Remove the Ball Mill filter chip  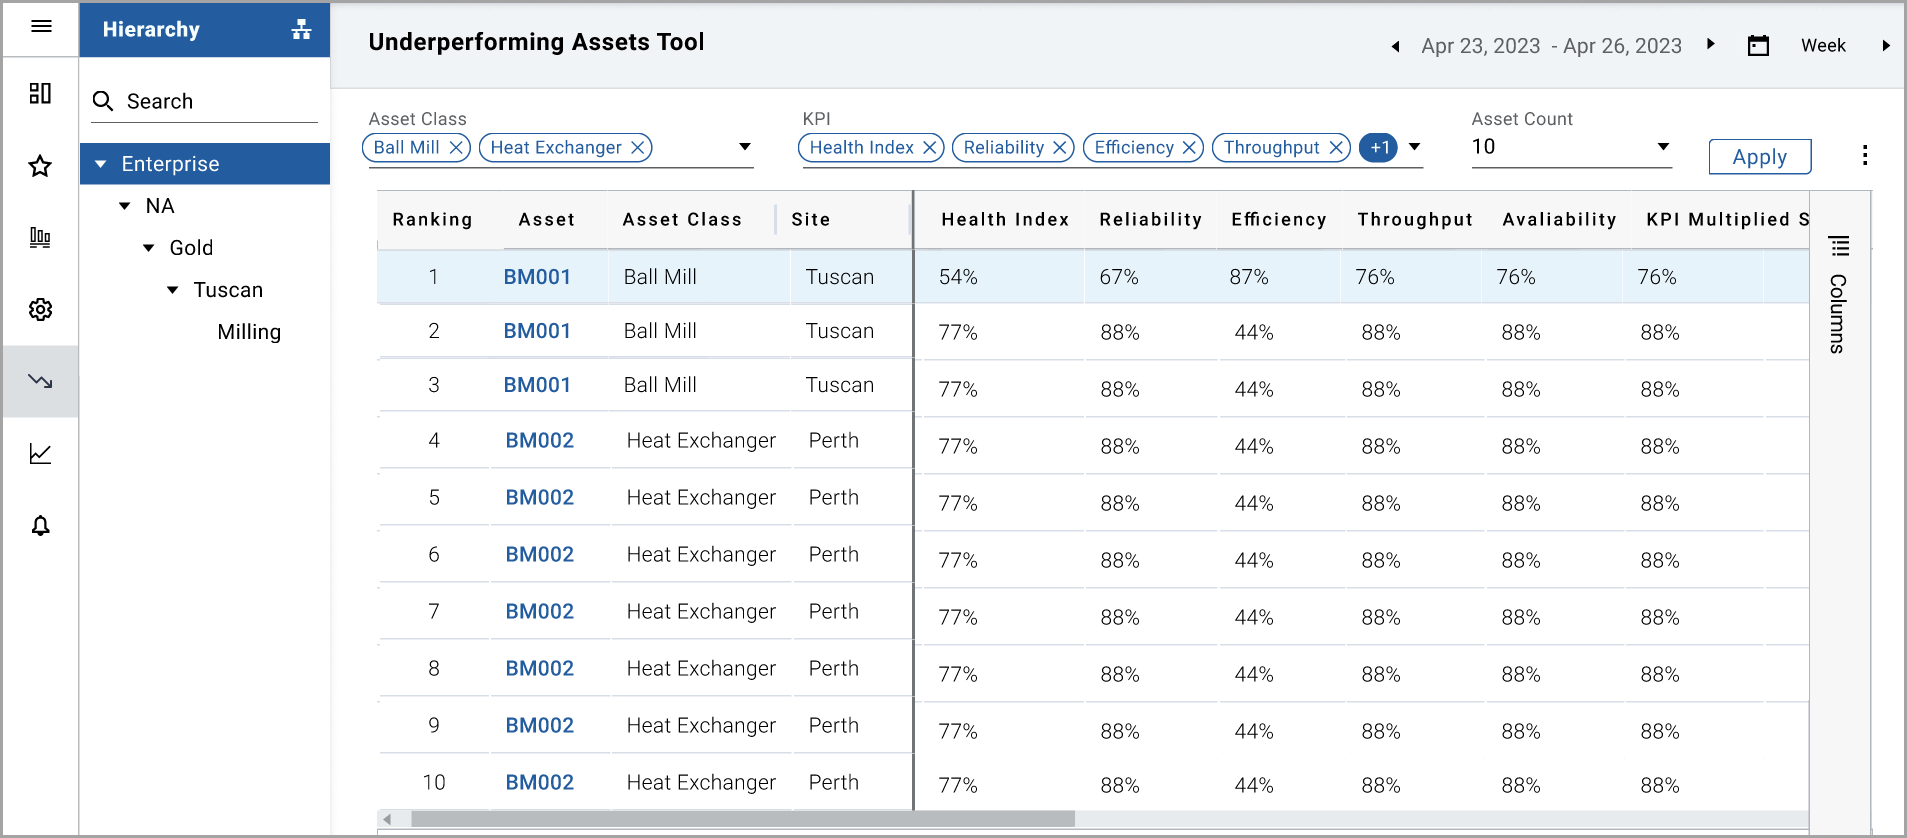(456, 148)
